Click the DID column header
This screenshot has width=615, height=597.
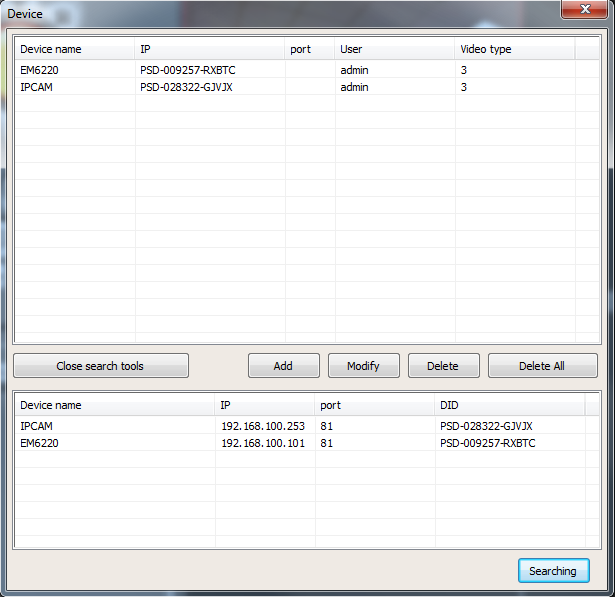click(x=510, y=405)
